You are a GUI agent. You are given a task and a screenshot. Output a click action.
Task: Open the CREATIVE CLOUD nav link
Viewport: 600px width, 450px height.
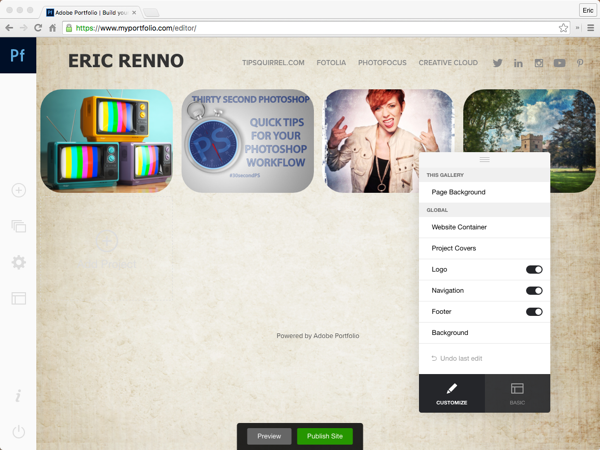448,63
